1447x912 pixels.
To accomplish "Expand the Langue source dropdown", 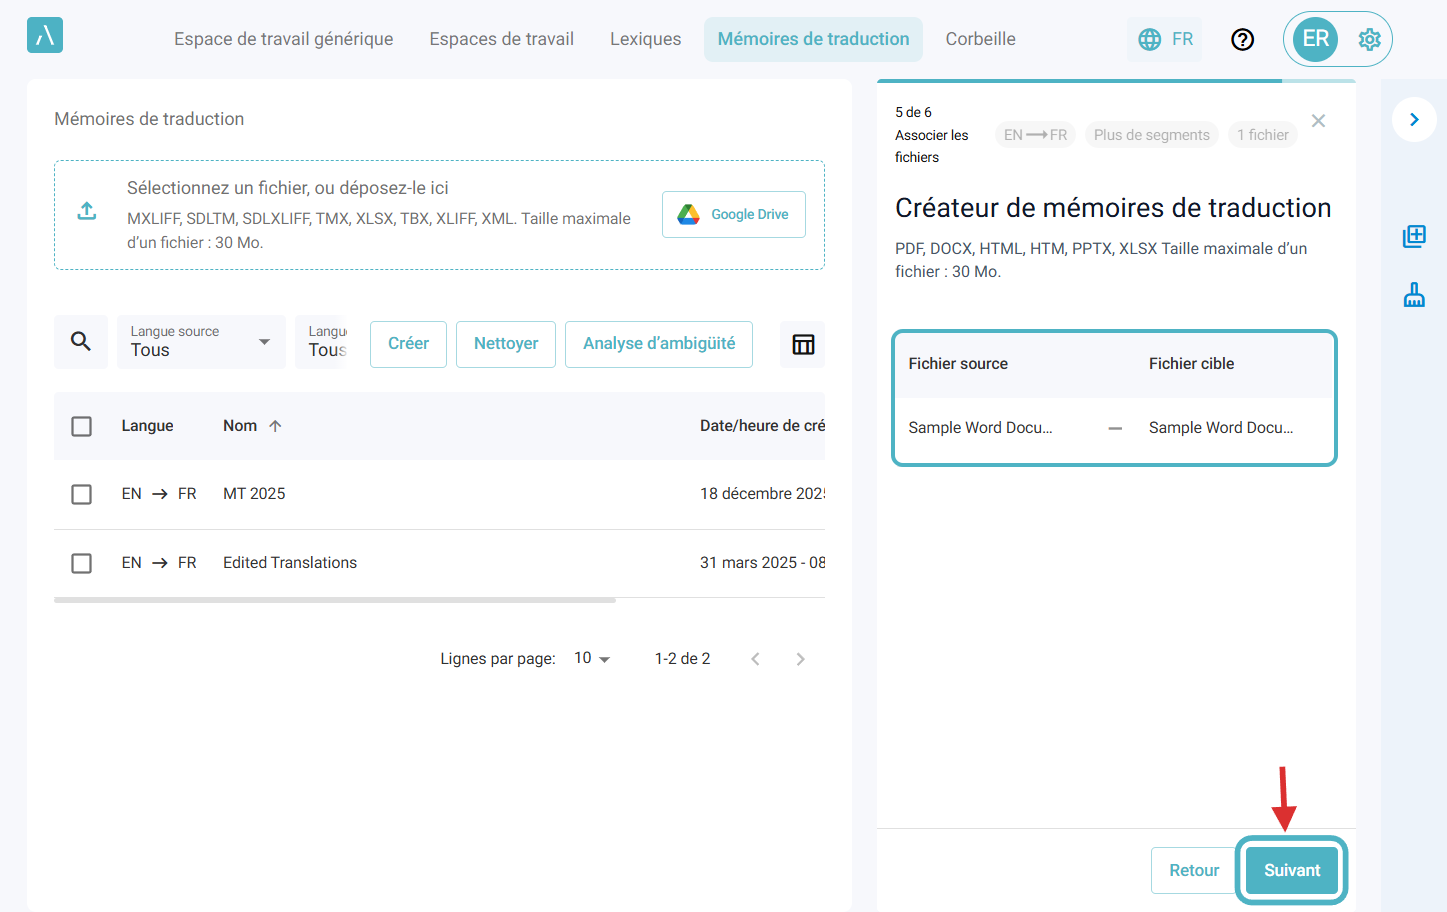I will [x=201, y=342].
